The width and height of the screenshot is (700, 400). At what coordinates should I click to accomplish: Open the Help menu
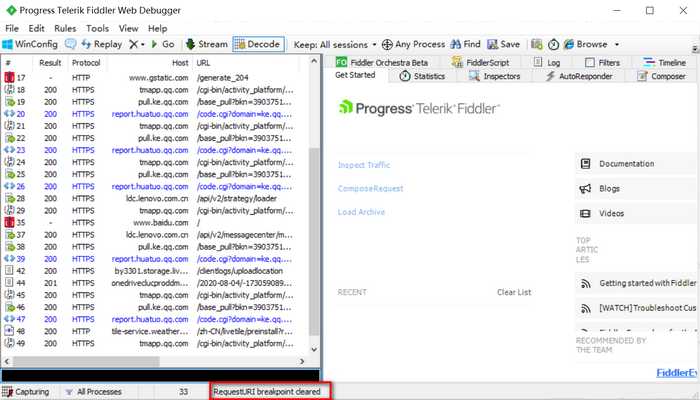coord(158,28)
